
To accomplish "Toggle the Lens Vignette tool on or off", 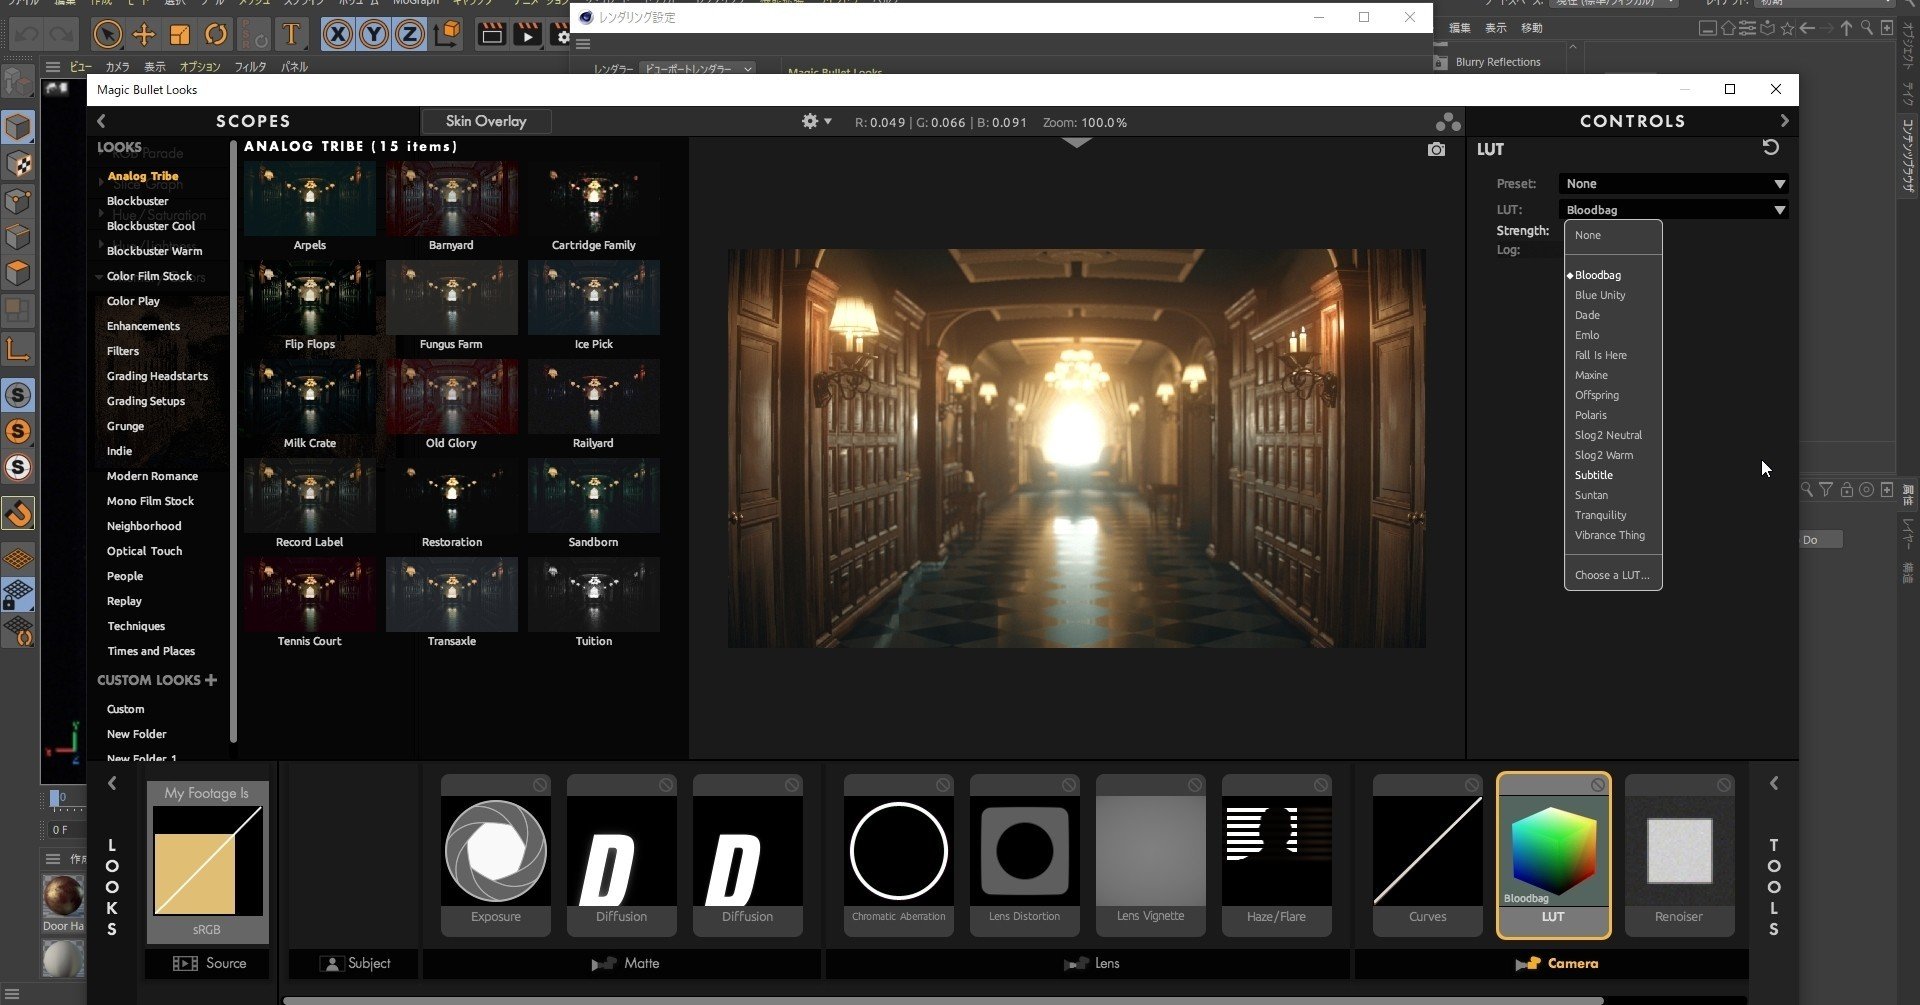I will pos(1195,785).
